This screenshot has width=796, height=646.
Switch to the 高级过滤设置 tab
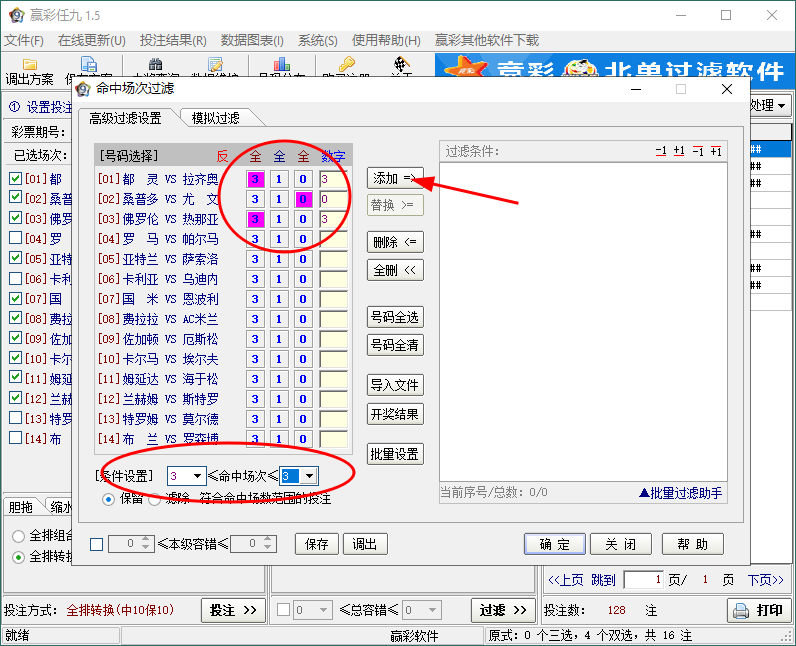[125, 118]
